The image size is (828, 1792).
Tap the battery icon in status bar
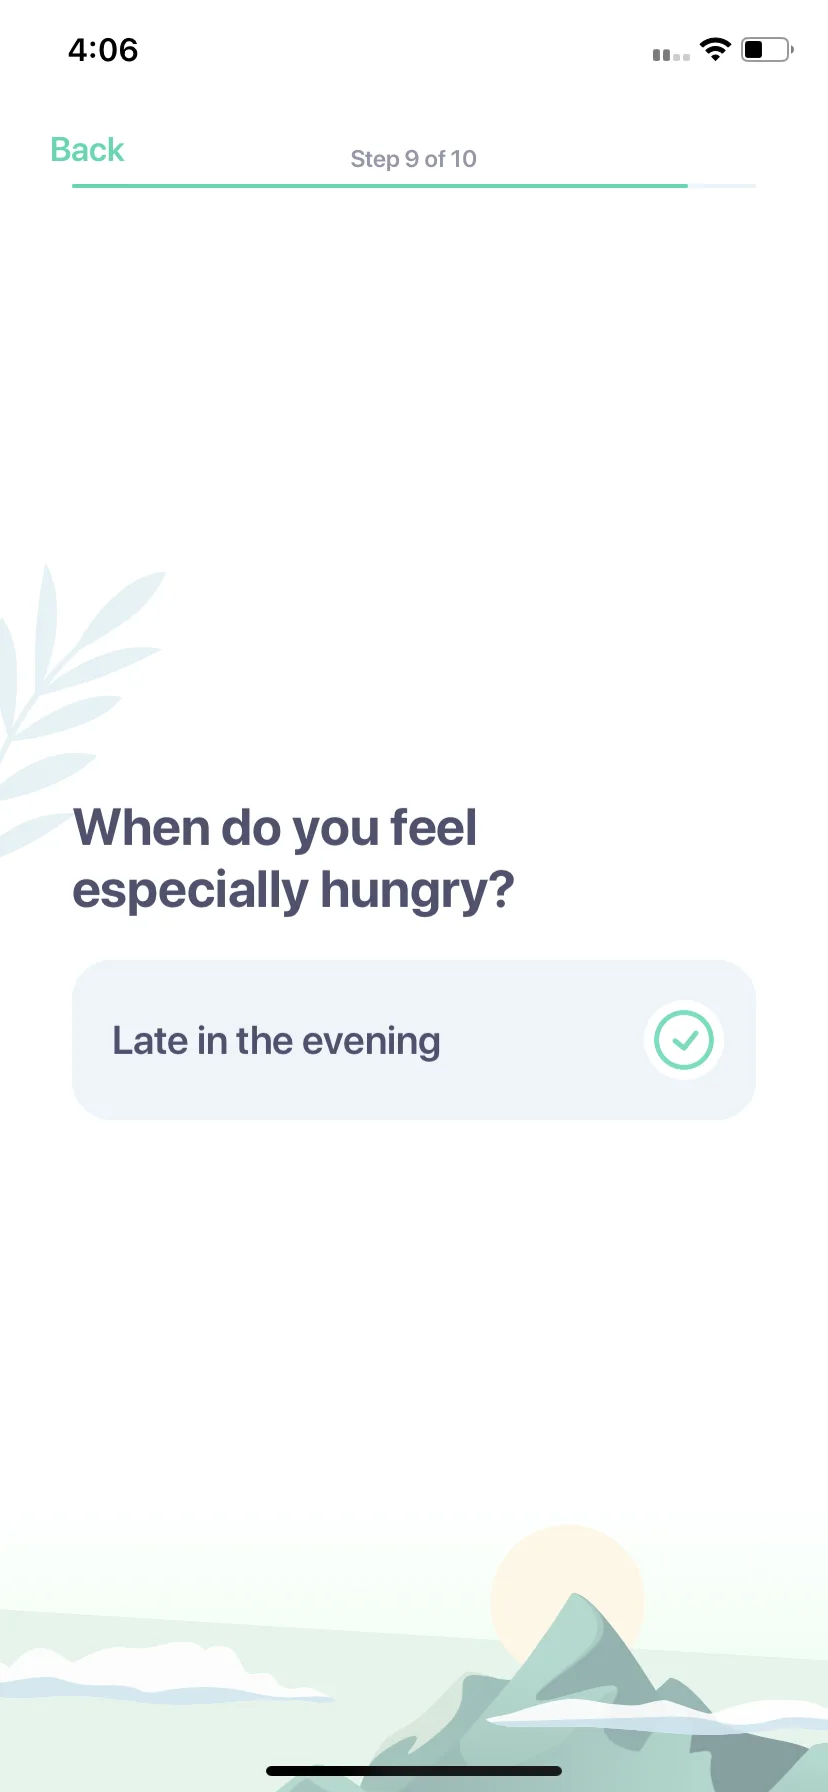767,49
